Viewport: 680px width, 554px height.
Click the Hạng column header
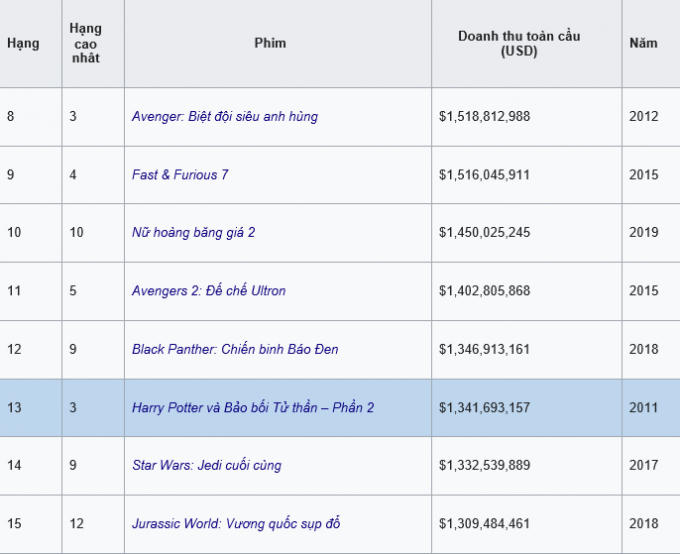click(x=23, y=44)
